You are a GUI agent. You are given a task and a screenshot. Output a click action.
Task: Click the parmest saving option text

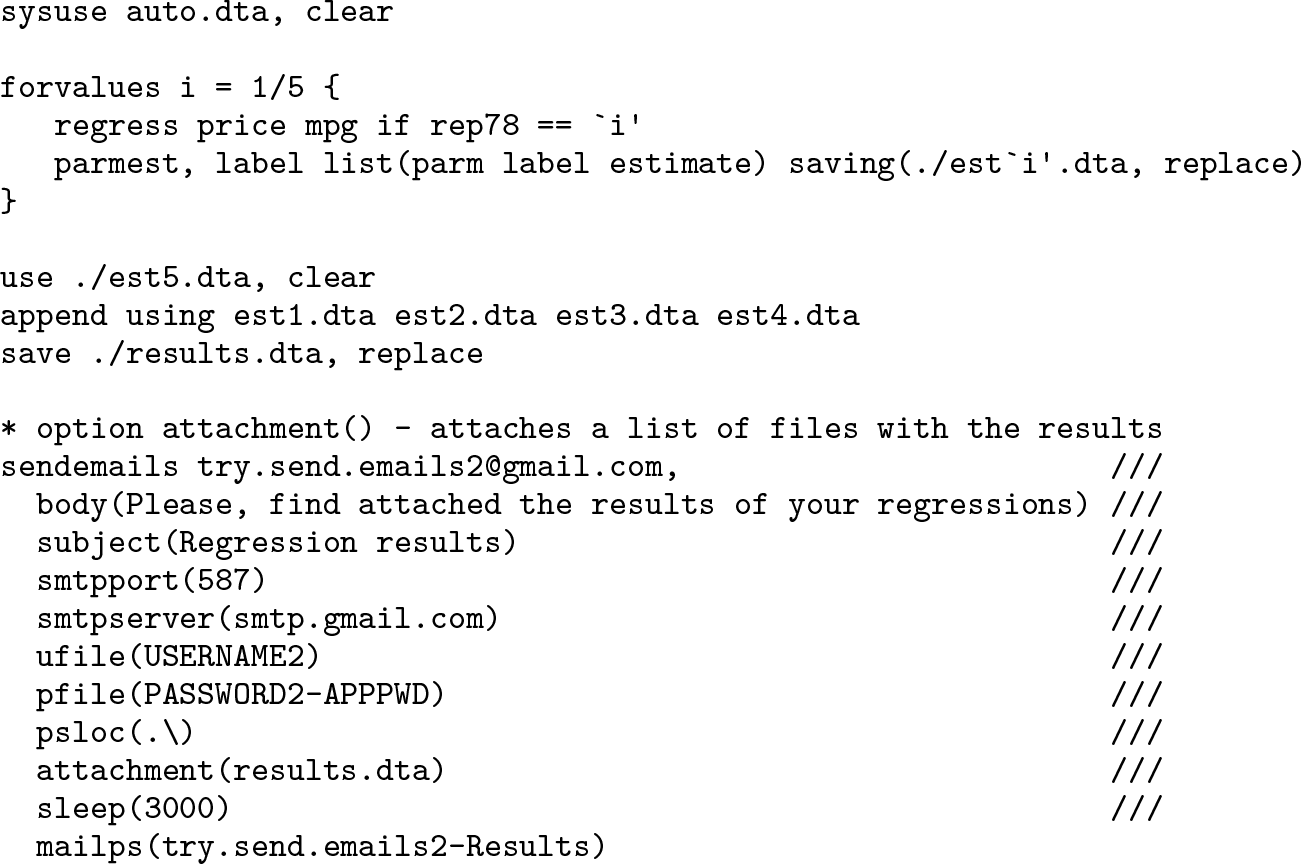pos(1045,165)
